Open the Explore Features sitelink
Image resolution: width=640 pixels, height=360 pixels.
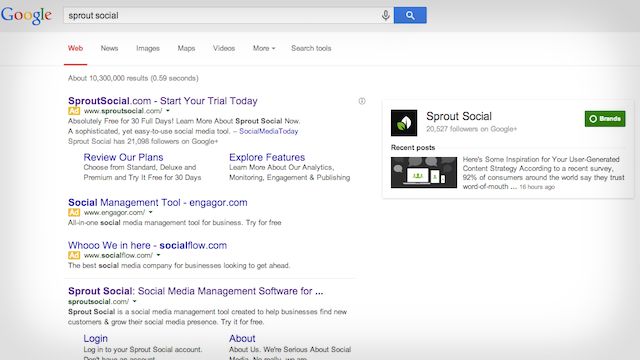point(267,157)
